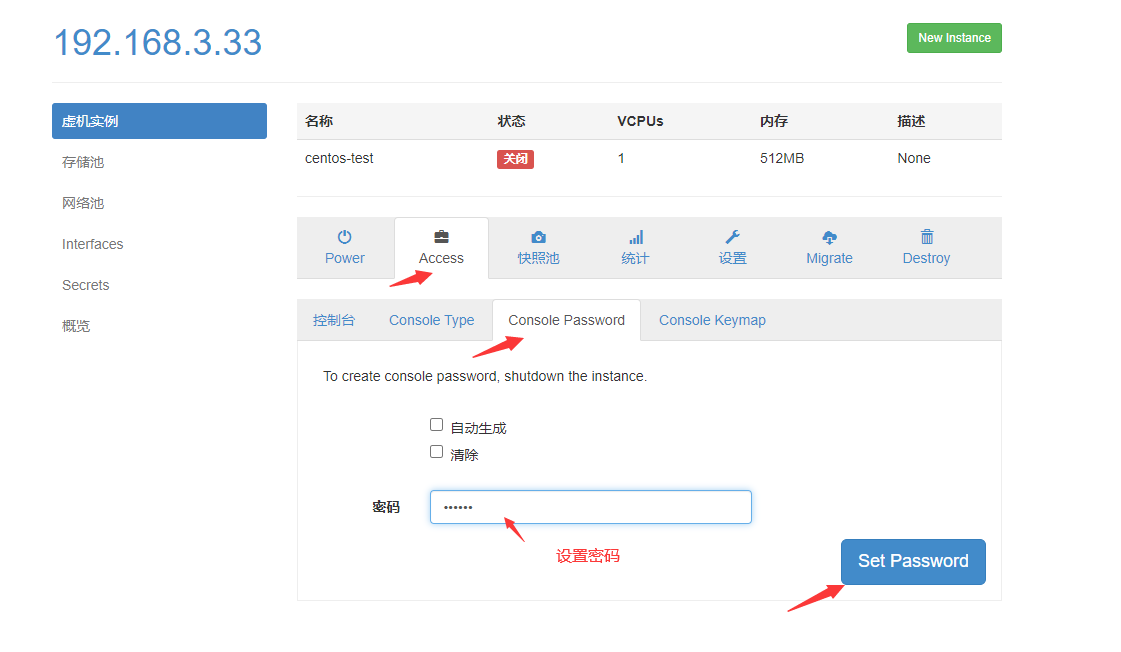Enable the 自动生成 checkbox

pos(436,425)
